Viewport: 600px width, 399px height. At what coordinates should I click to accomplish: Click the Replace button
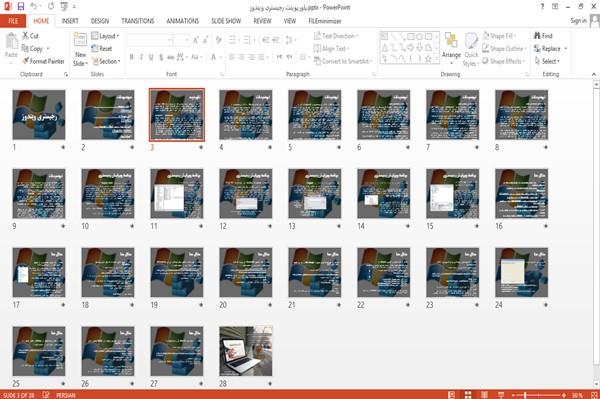click(547, 49)
